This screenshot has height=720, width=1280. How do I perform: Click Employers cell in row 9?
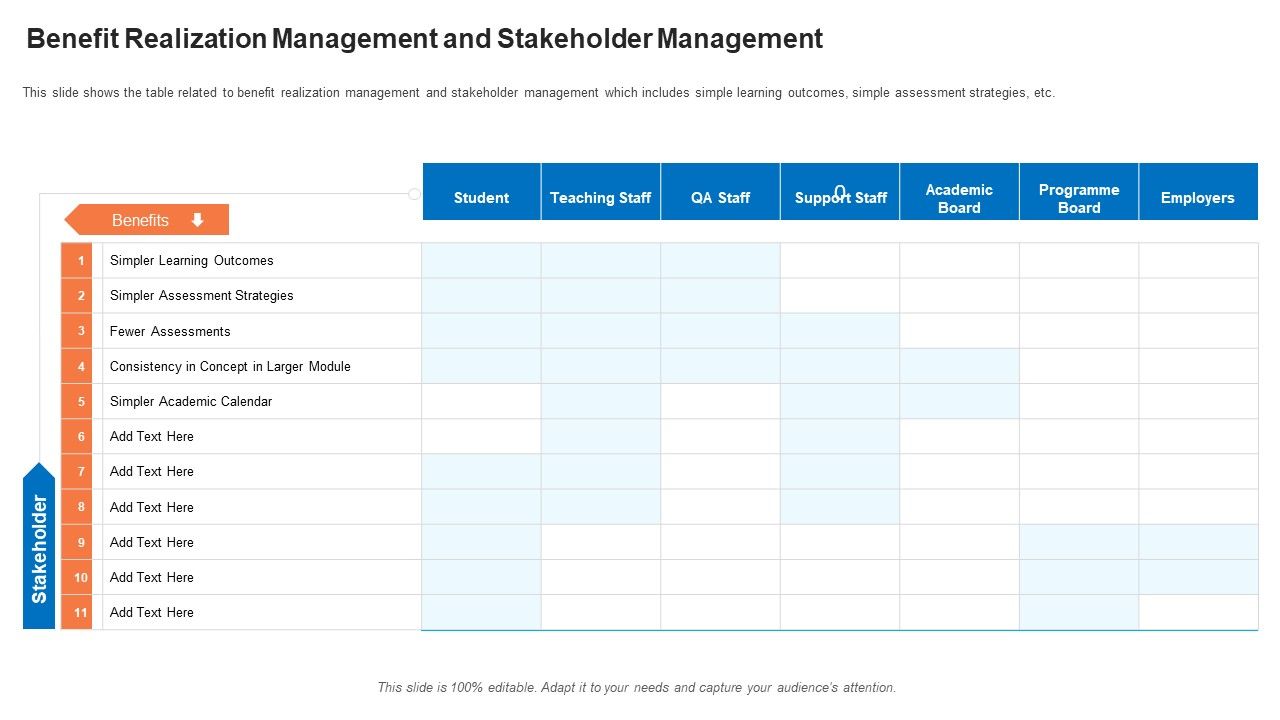click(x=1198, y=542)
